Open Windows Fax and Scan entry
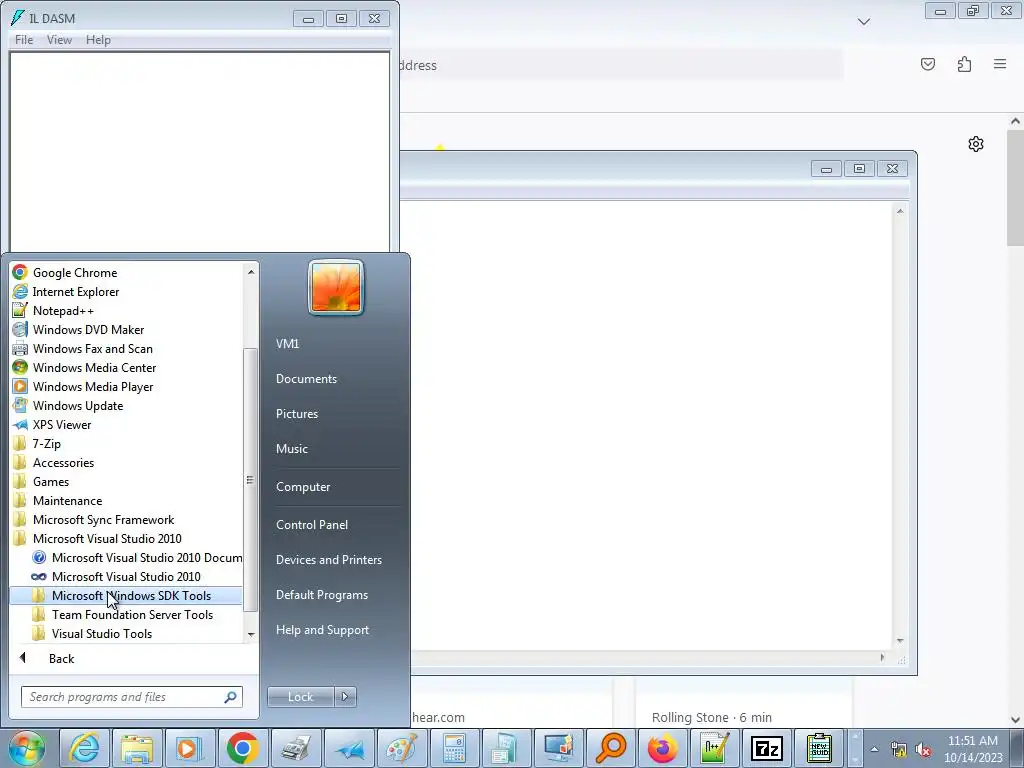 [126, 348]
